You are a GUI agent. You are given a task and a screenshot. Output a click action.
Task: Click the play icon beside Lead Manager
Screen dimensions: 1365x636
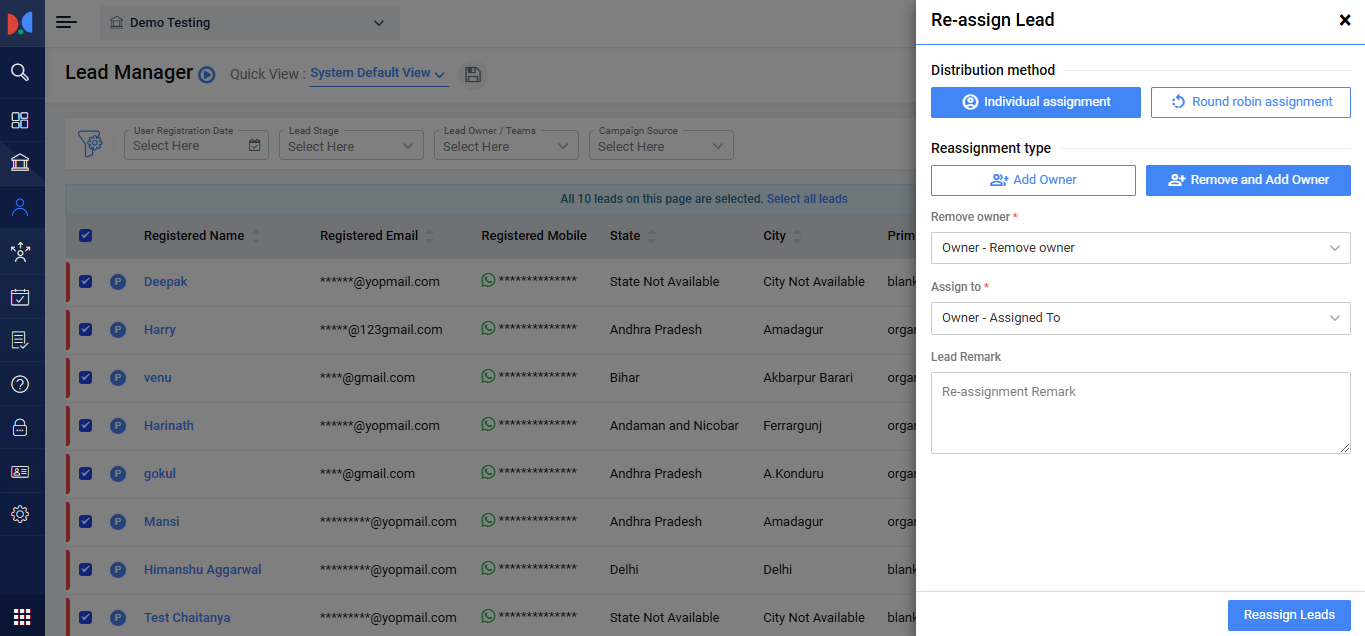click(x=207, y=74)
